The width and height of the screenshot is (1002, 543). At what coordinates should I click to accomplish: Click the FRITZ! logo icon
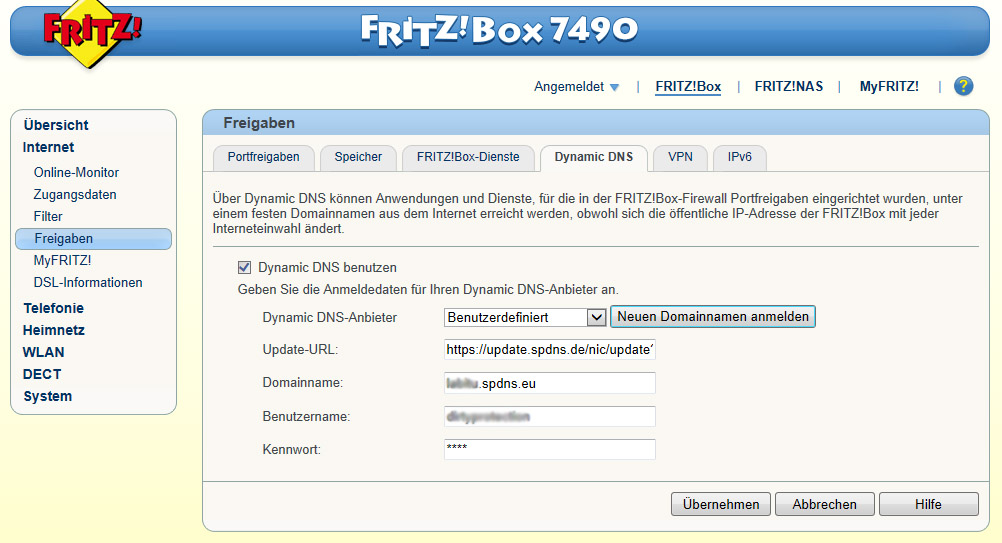coord(93,33)
